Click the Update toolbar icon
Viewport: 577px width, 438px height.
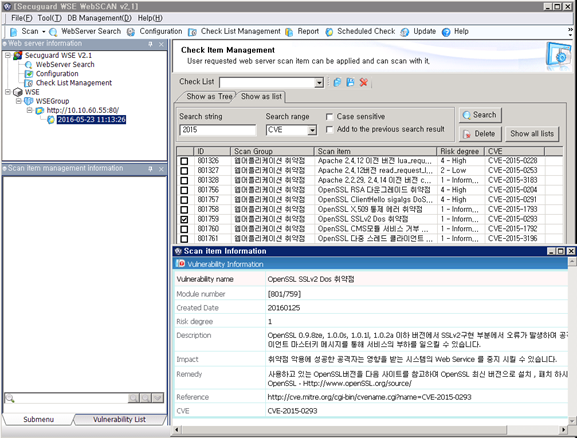coord(404,32)
